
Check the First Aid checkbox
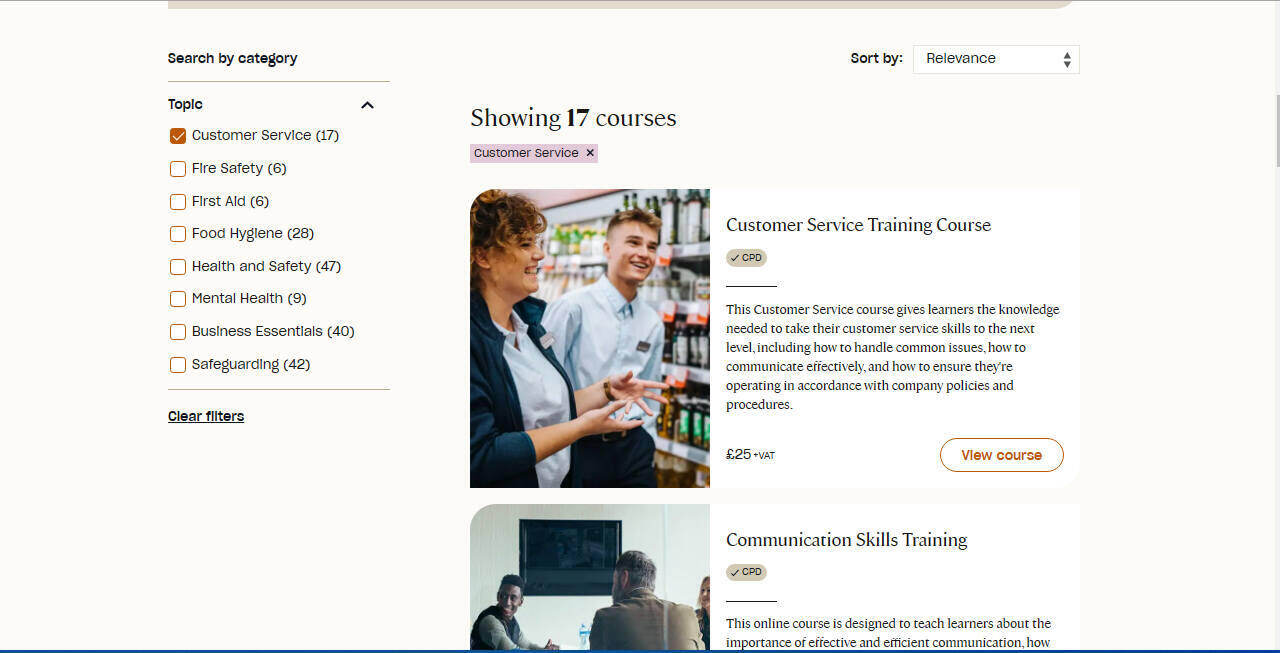pyautogui.click(x=177, y=201)
